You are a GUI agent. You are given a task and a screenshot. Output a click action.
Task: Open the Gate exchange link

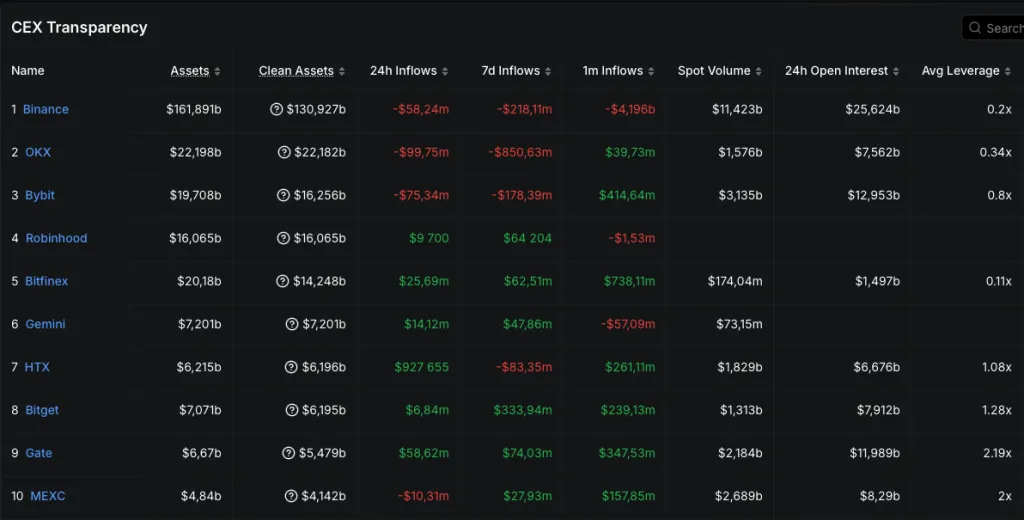click(39, 453)
